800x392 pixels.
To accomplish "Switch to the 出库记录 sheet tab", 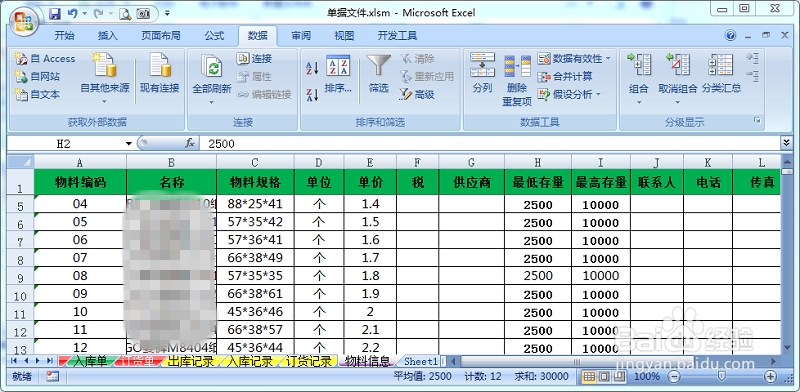I will [x=190, y=361].
